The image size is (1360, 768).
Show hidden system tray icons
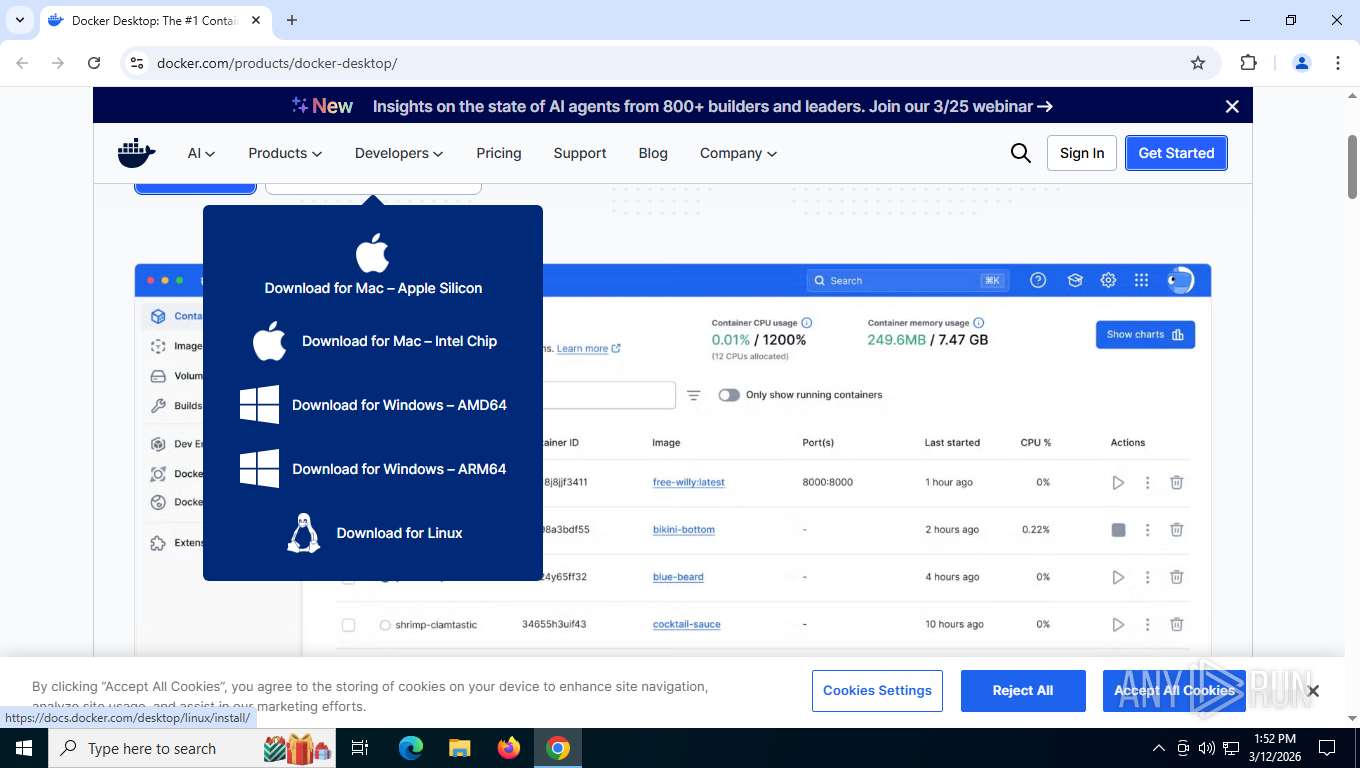point(1159,748)
